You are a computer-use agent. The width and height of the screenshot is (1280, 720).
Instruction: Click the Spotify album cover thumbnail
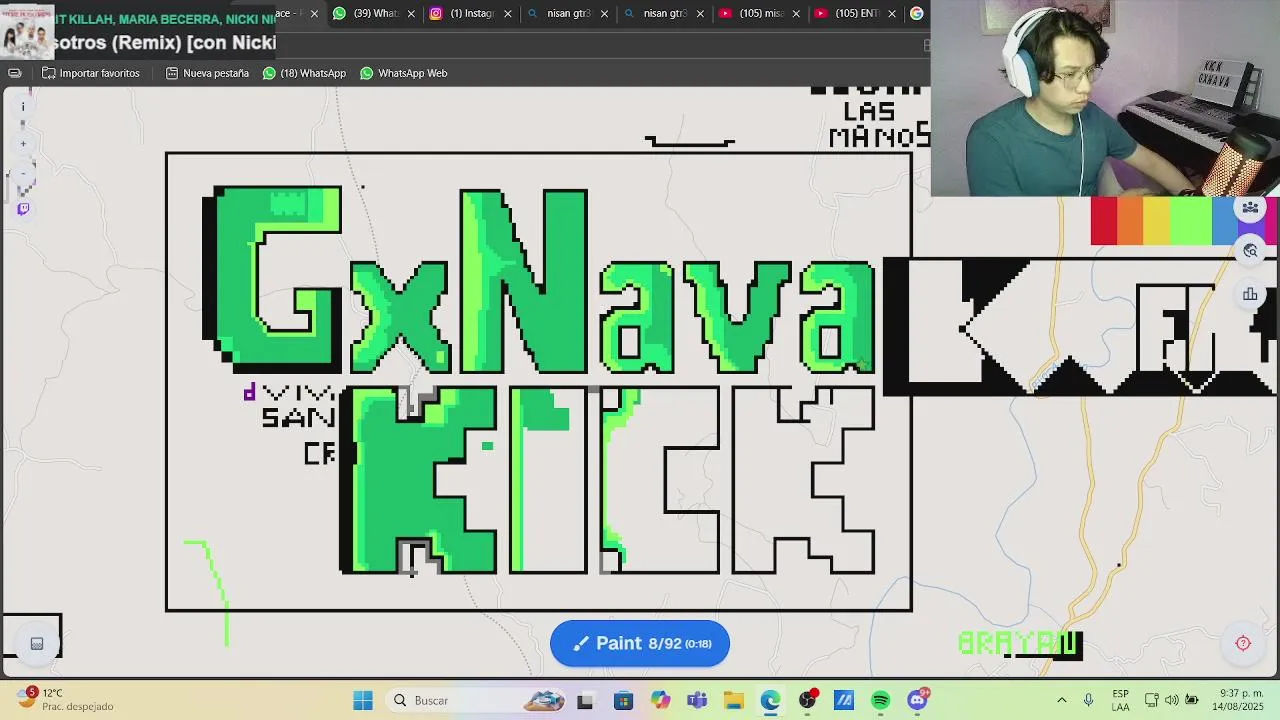tap(27, 31)
